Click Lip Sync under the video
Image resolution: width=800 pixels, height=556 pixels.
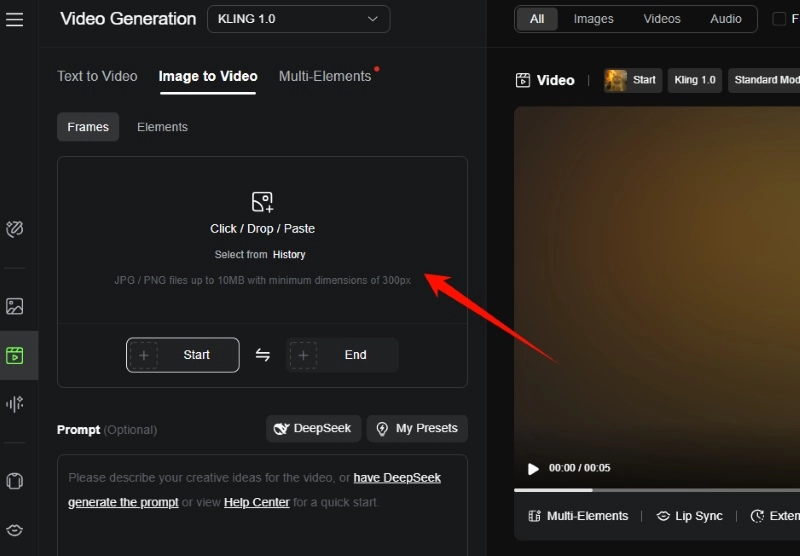(689, 516)
